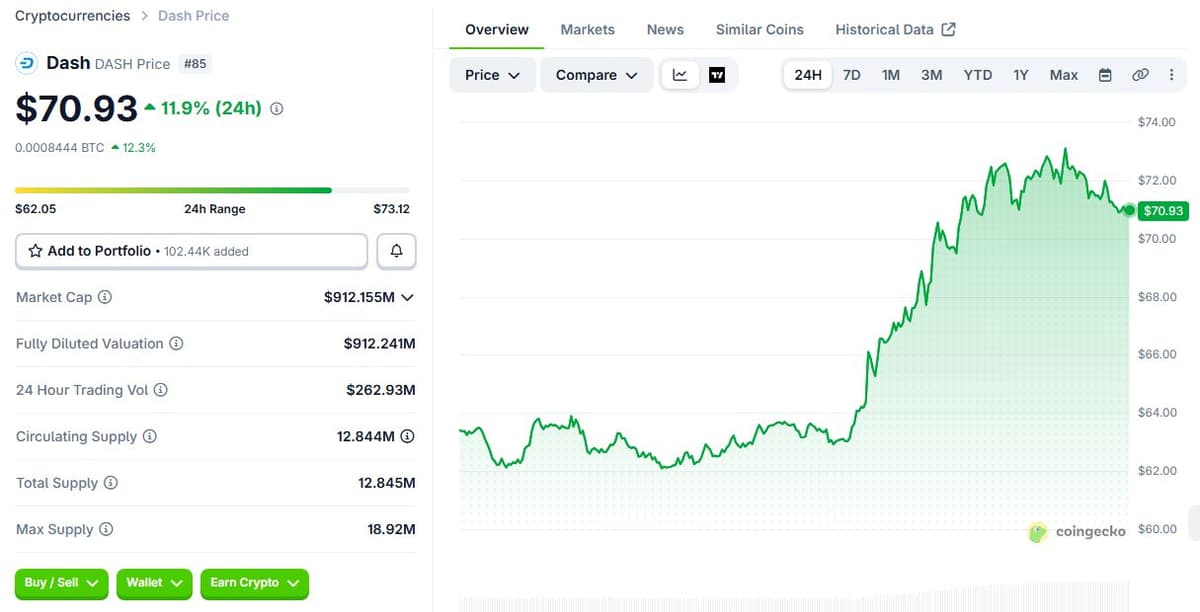This screenshot has width=1200, height=612.
Task: Click the $912.241M valuation value
Action: click(x=379, y=343)
